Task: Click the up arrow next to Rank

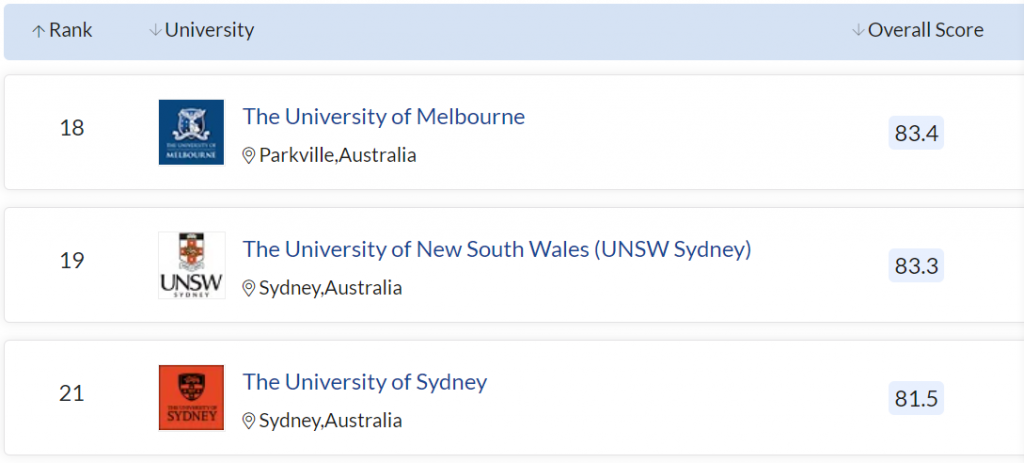Action: (x=39, y=31)
